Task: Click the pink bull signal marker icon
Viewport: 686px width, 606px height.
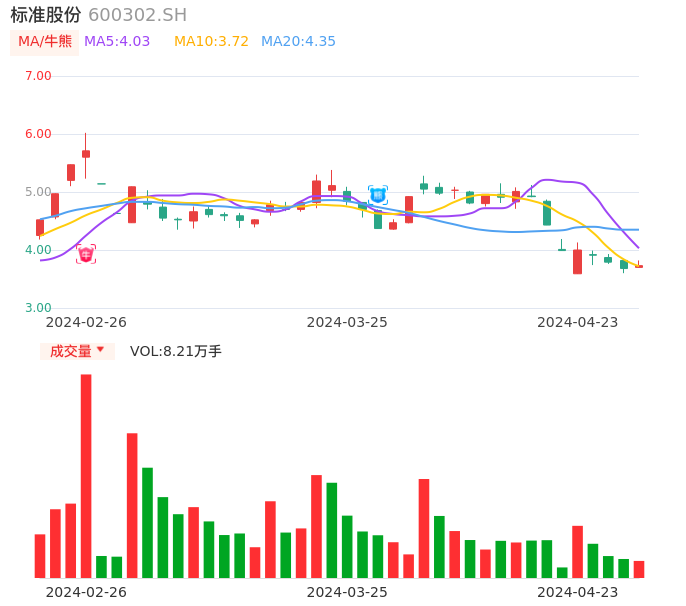Action: 86,254
